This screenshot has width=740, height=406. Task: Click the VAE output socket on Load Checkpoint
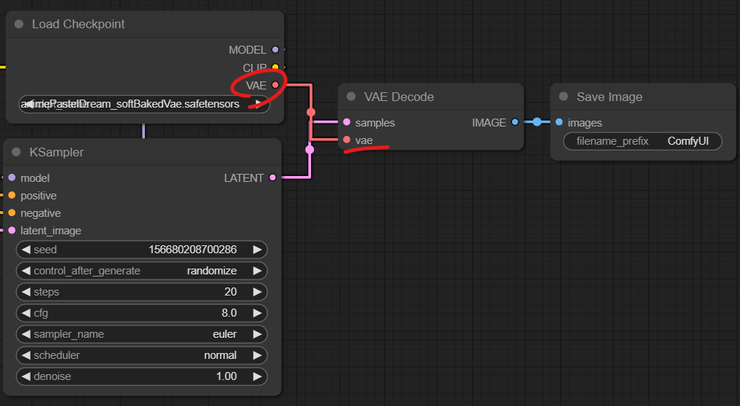point(275,85)
